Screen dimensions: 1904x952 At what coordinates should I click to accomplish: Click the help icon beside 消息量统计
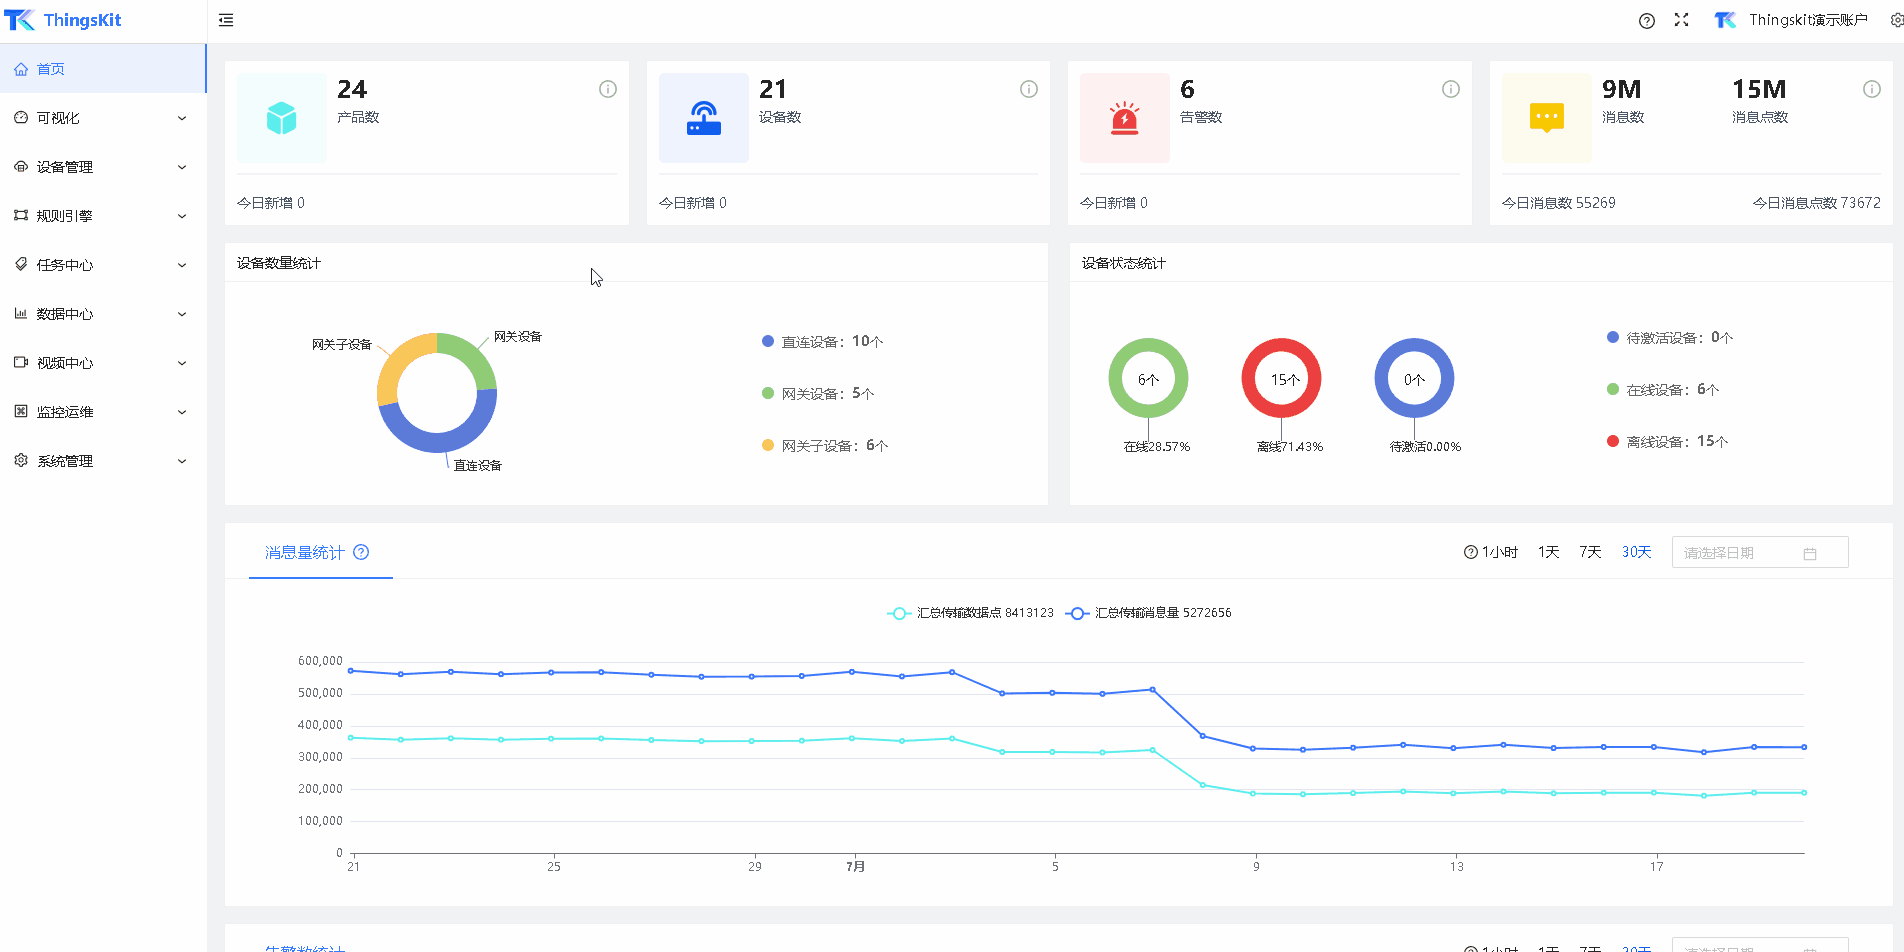tap(361, 552)
